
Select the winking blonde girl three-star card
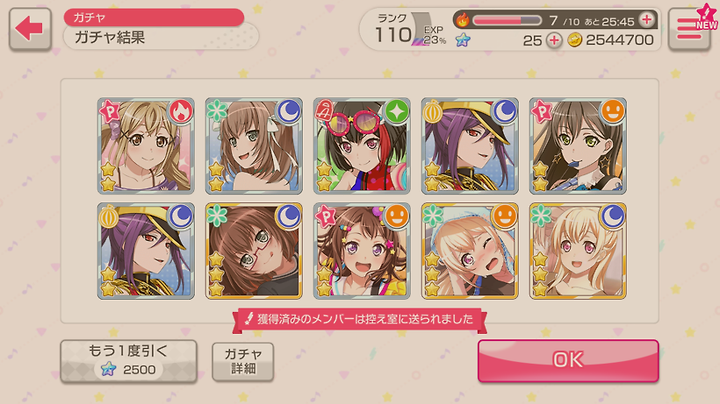(x=470, y=251)
